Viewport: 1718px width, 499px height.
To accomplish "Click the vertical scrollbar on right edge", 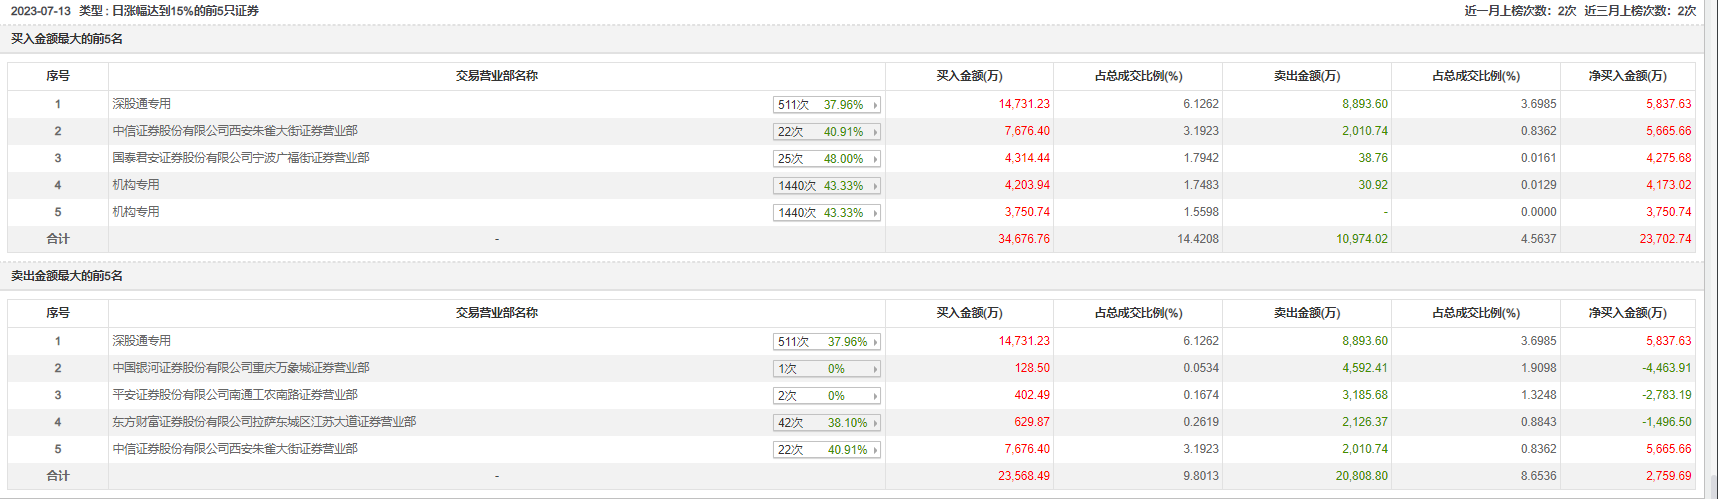I will (1710, 250).
